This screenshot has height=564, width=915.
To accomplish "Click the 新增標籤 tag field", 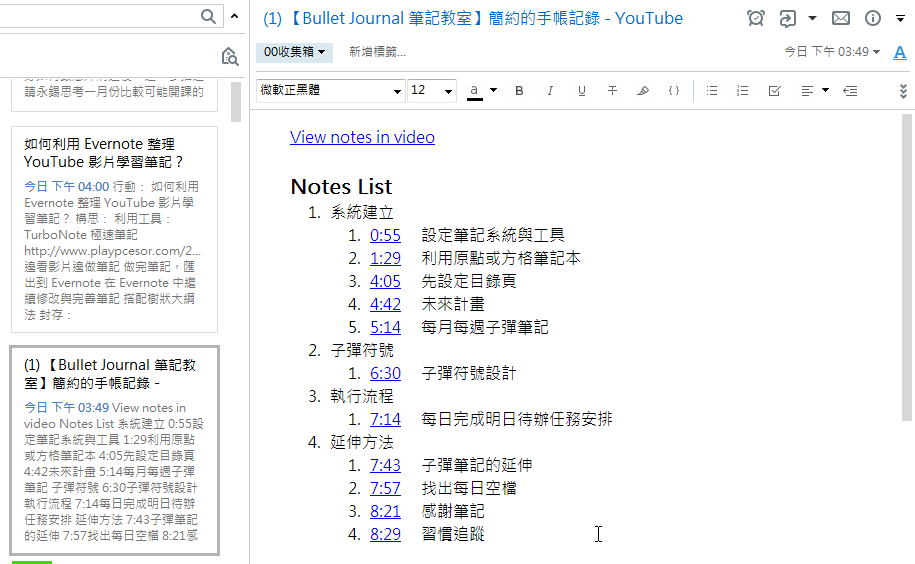I will pos(378,52).
